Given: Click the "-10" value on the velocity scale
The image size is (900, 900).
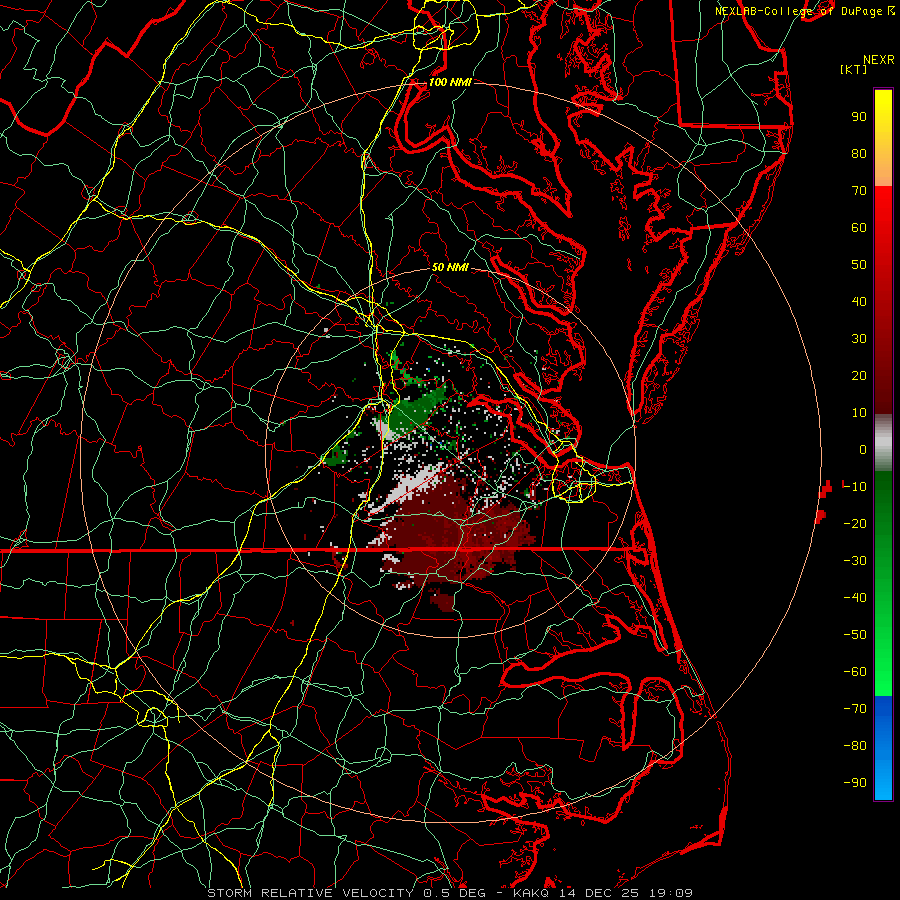Looking at the screenshot, I should pos(855,487).
